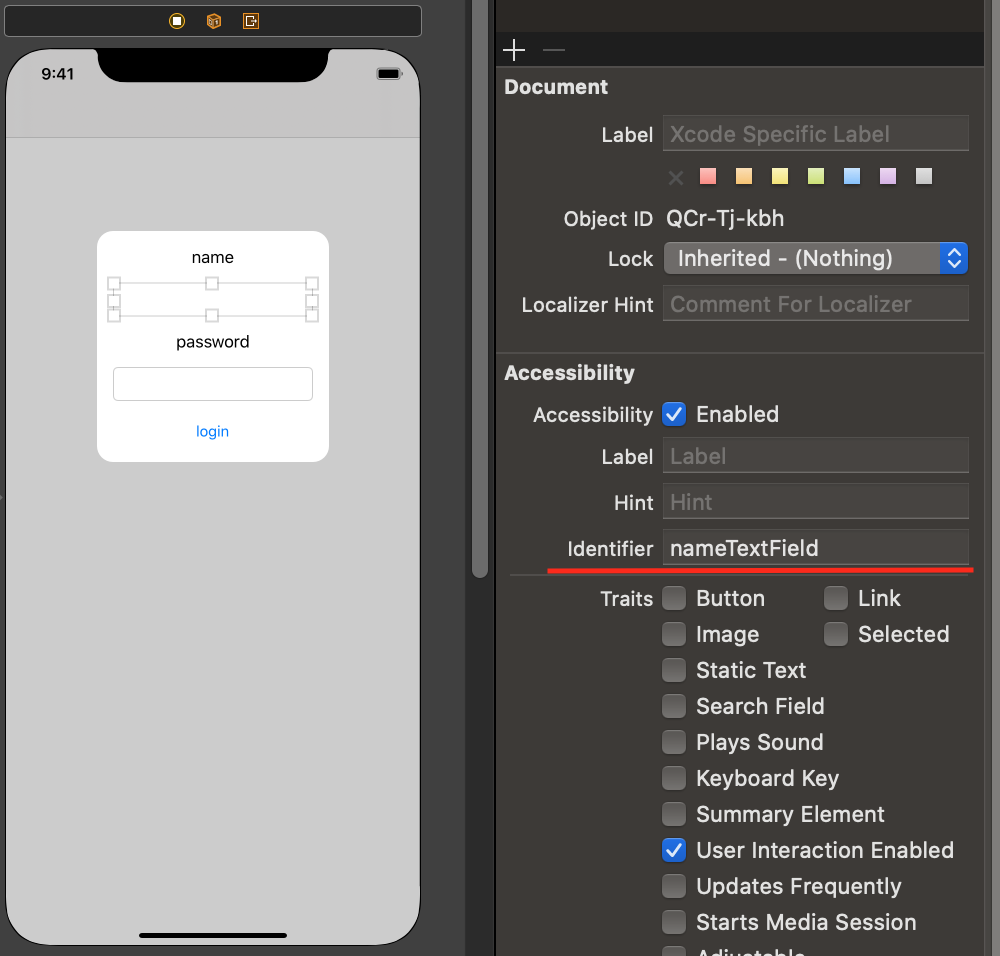Enable the Link trait checkbox

click(x=837, y=598)
